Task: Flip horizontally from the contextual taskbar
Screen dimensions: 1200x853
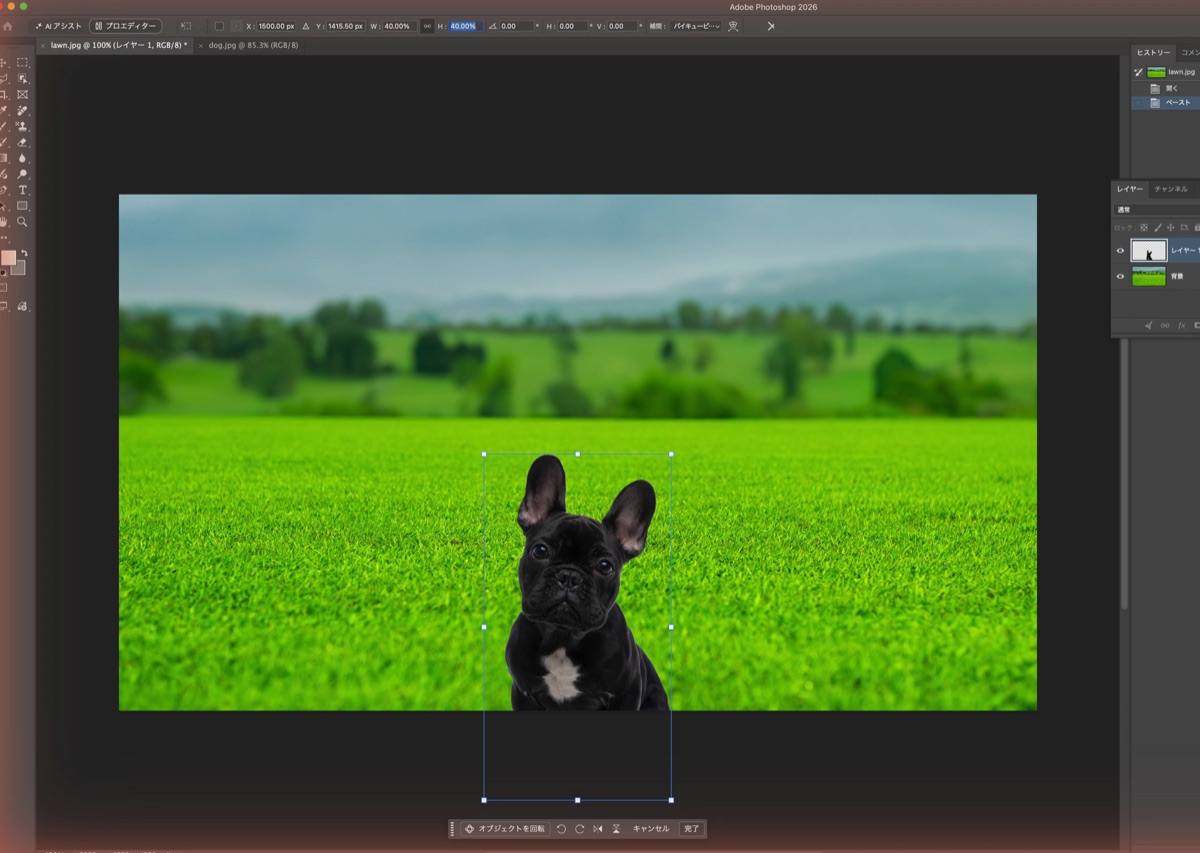Action: (598, 829)
